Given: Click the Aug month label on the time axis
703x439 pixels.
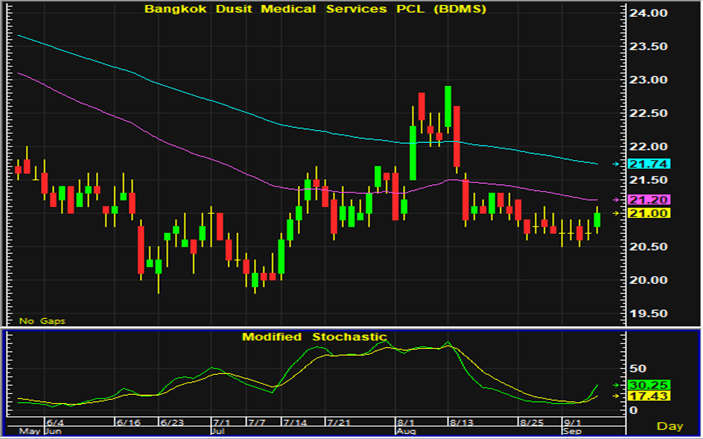Looking at the screenshot, I should 404,432.
